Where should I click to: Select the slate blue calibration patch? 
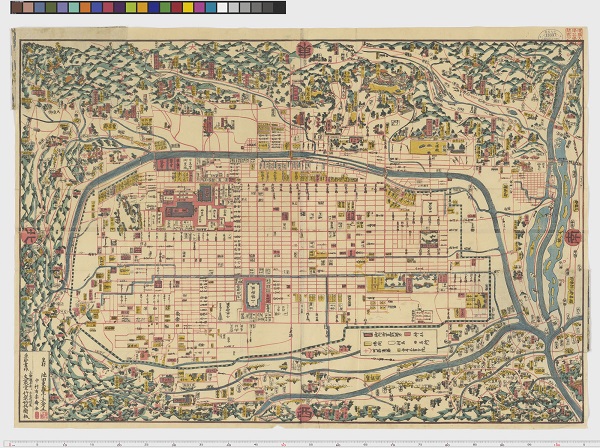40,8
